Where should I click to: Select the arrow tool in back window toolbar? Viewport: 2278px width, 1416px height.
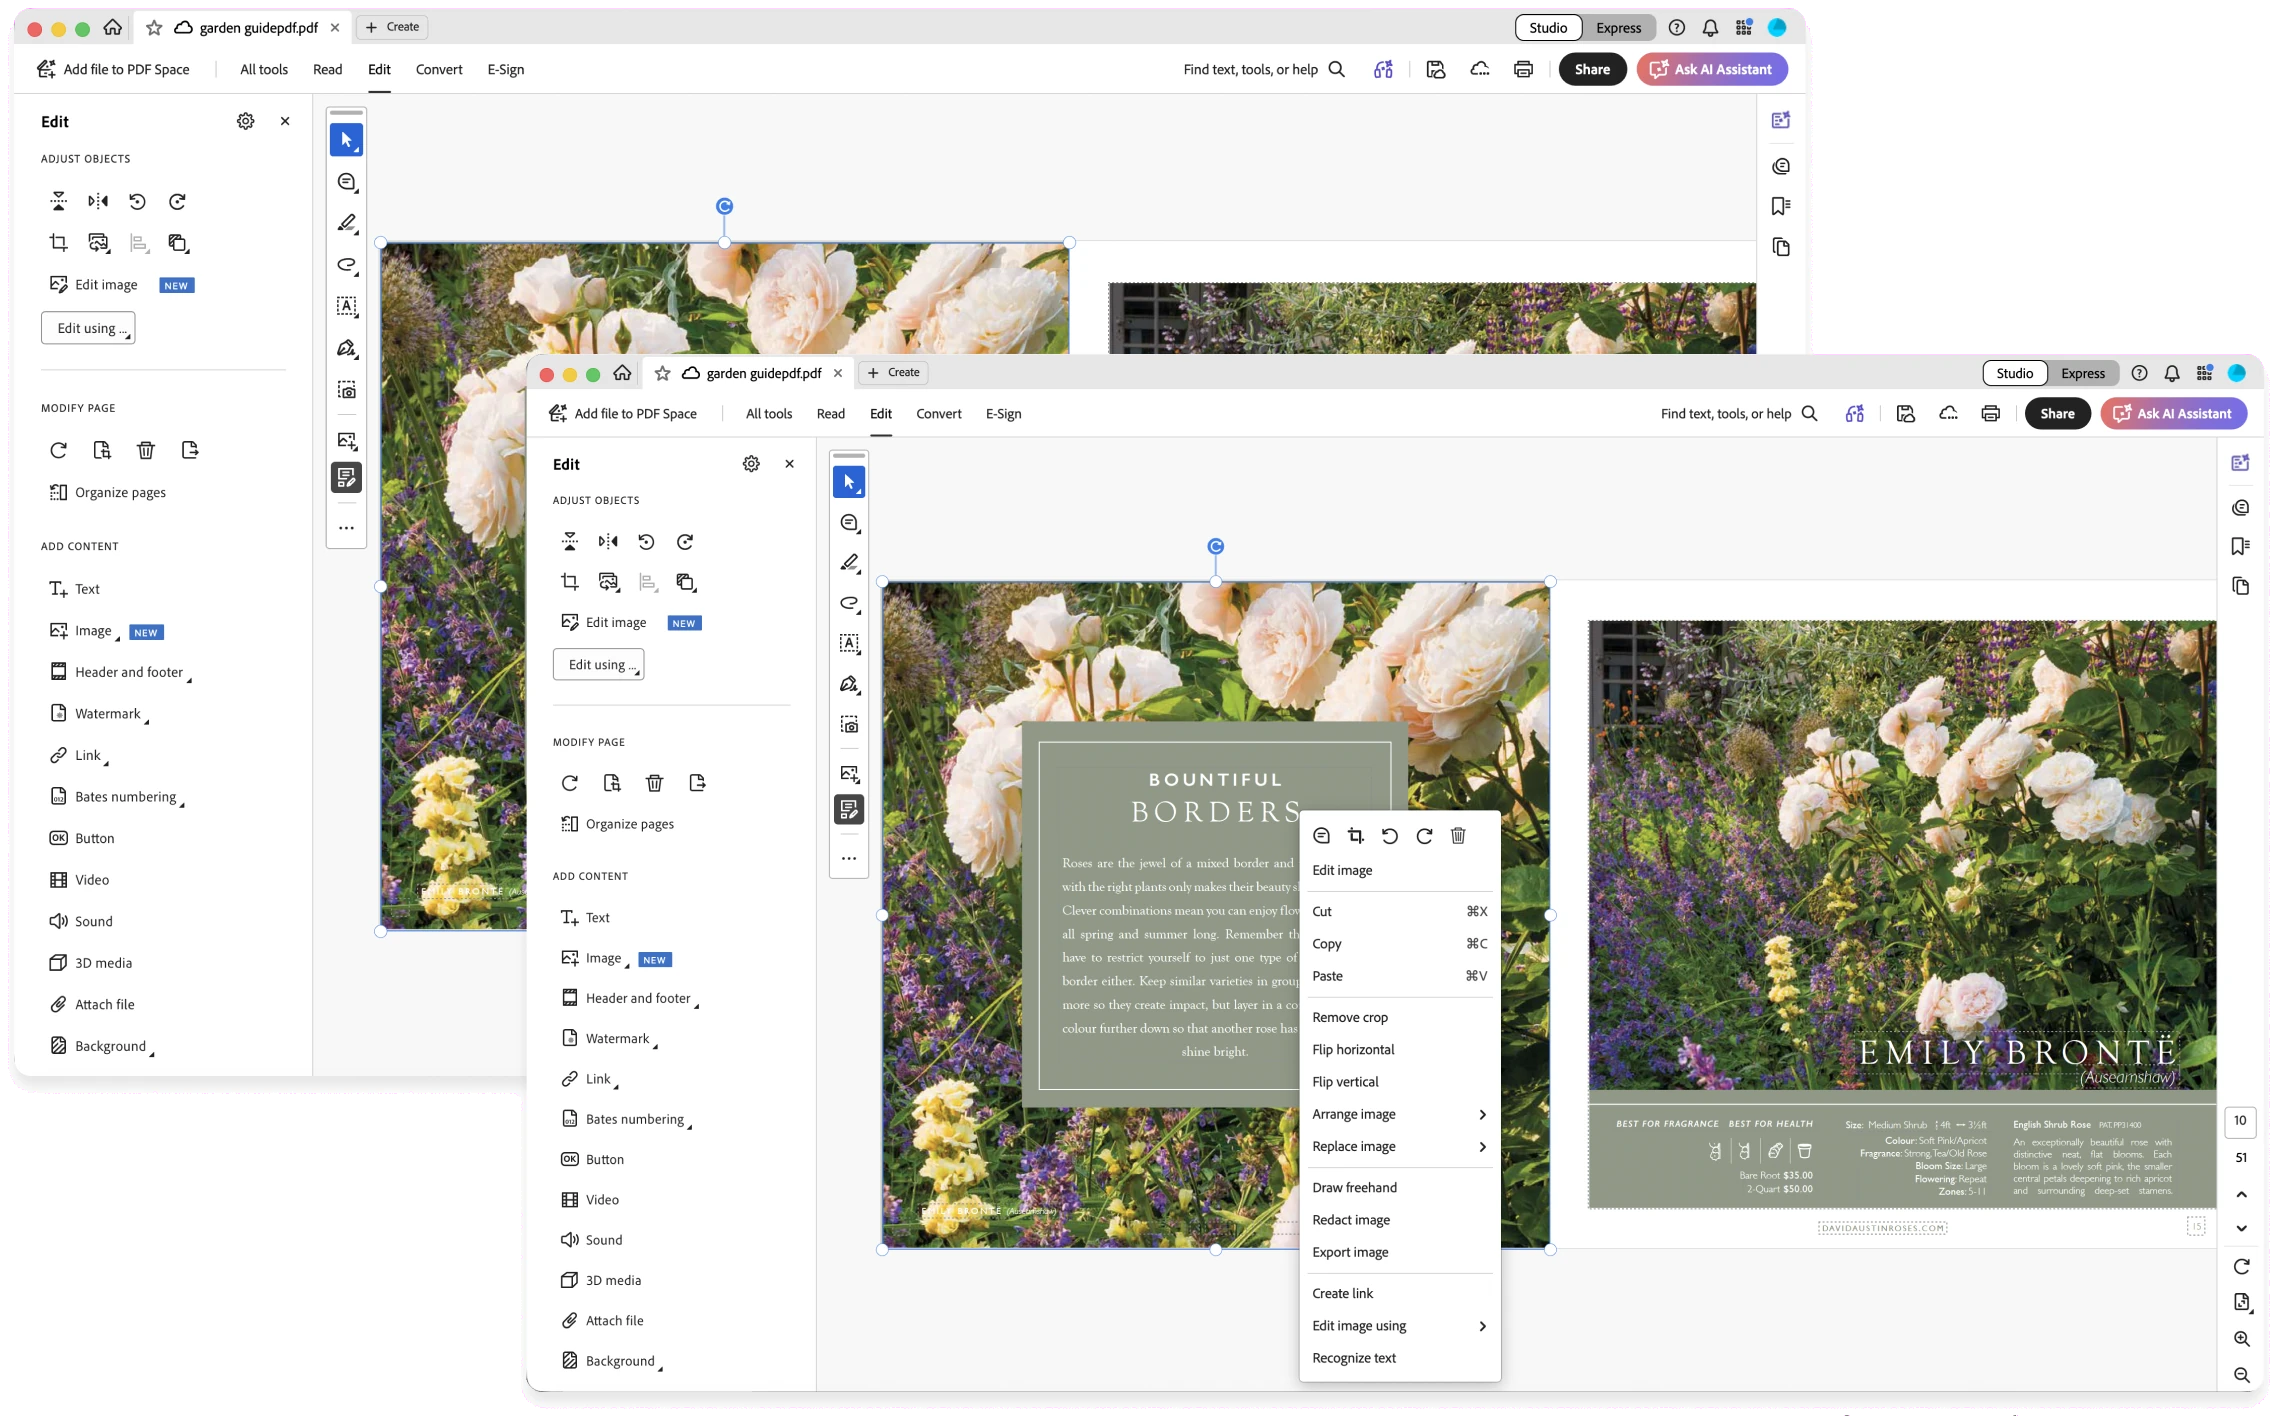[x=346, y=140]
